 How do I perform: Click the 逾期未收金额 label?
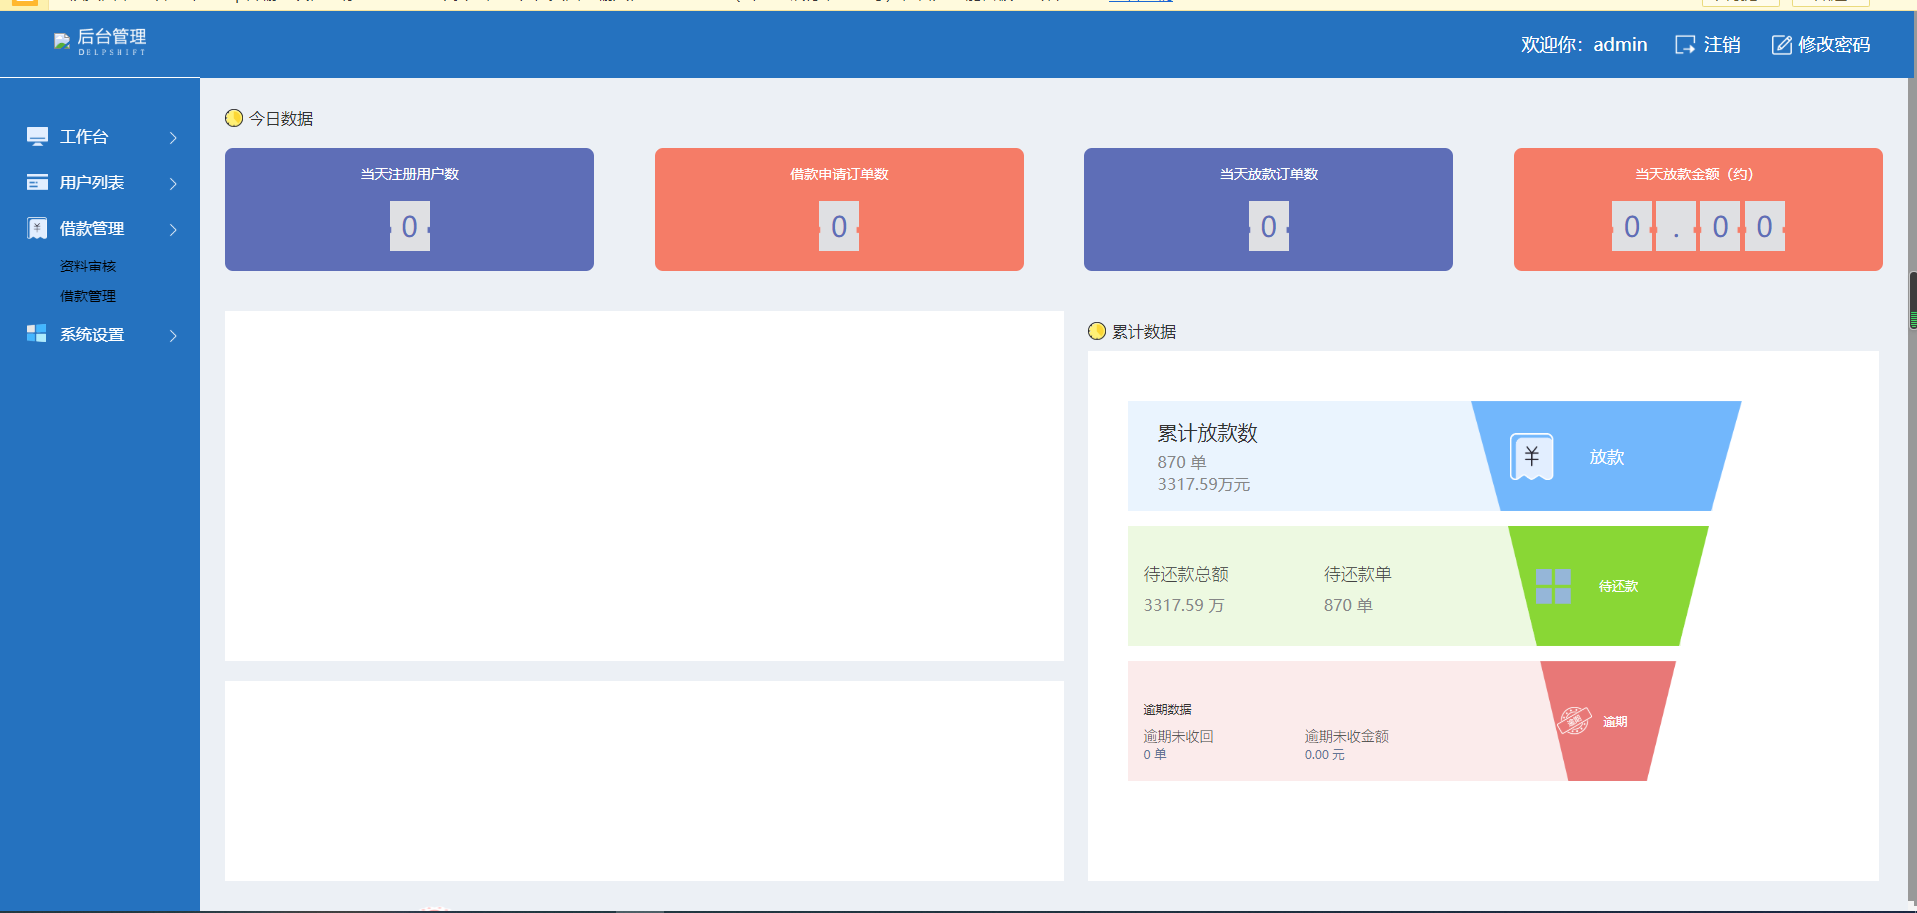pyautogui.click(x=1346, y=736)
